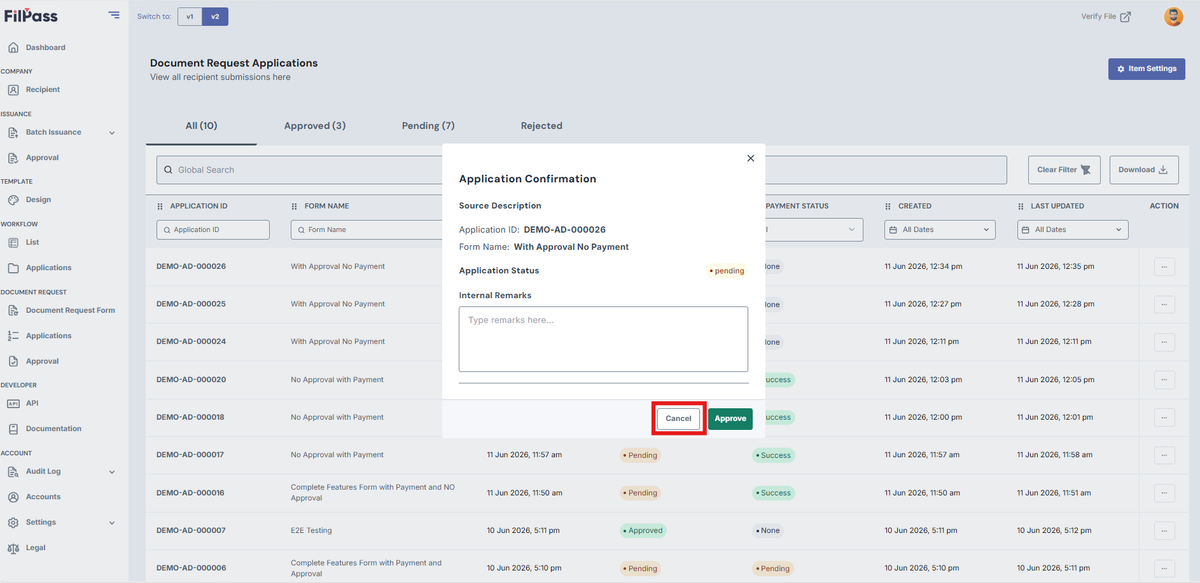The width and height of the screenshot is (1200, 583).
Task: Expand the Audit Log submenu
Action: [112, 472]
